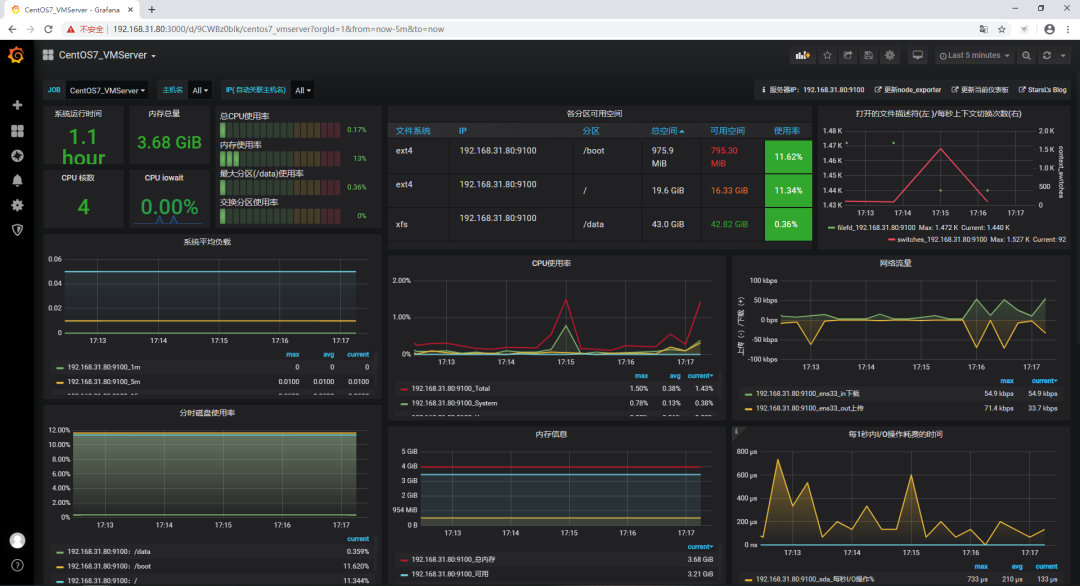Sort table by 总空间 column header
Image resolution: width=1080 pixels, height=586 pixels.
click(x=667, y=131)
